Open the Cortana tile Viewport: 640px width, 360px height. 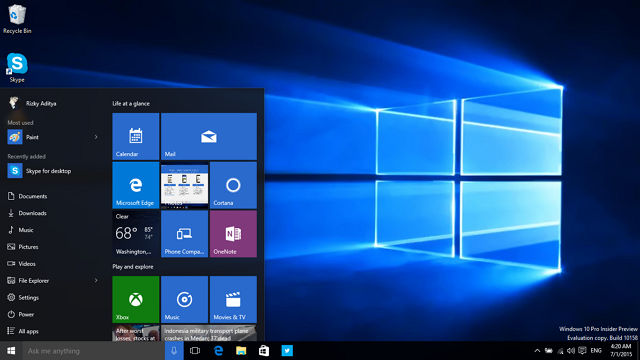tap(233, 185)
